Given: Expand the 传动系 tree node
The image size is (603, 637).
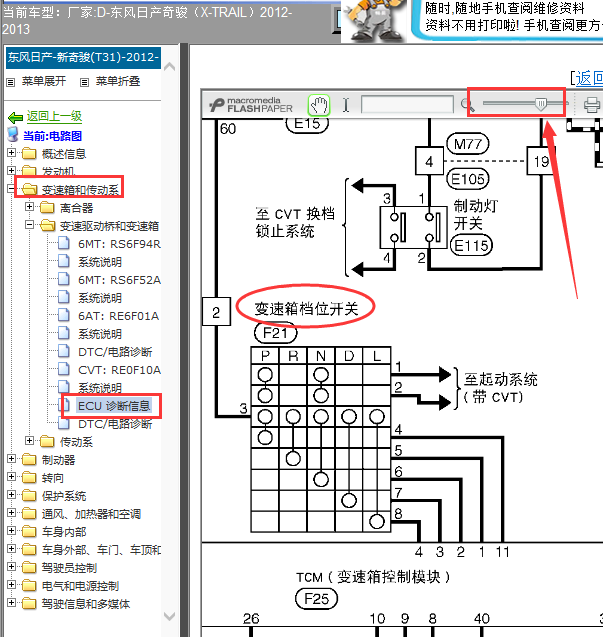Looking at the screenshot, I should [29, 440].
